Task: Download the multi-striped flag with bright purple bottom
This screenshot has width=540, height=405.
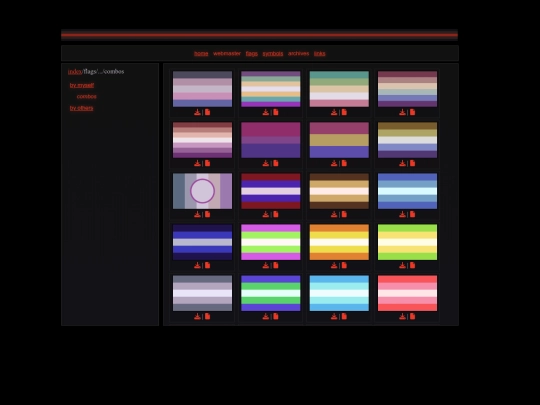Action: click(x=266, y=112)
